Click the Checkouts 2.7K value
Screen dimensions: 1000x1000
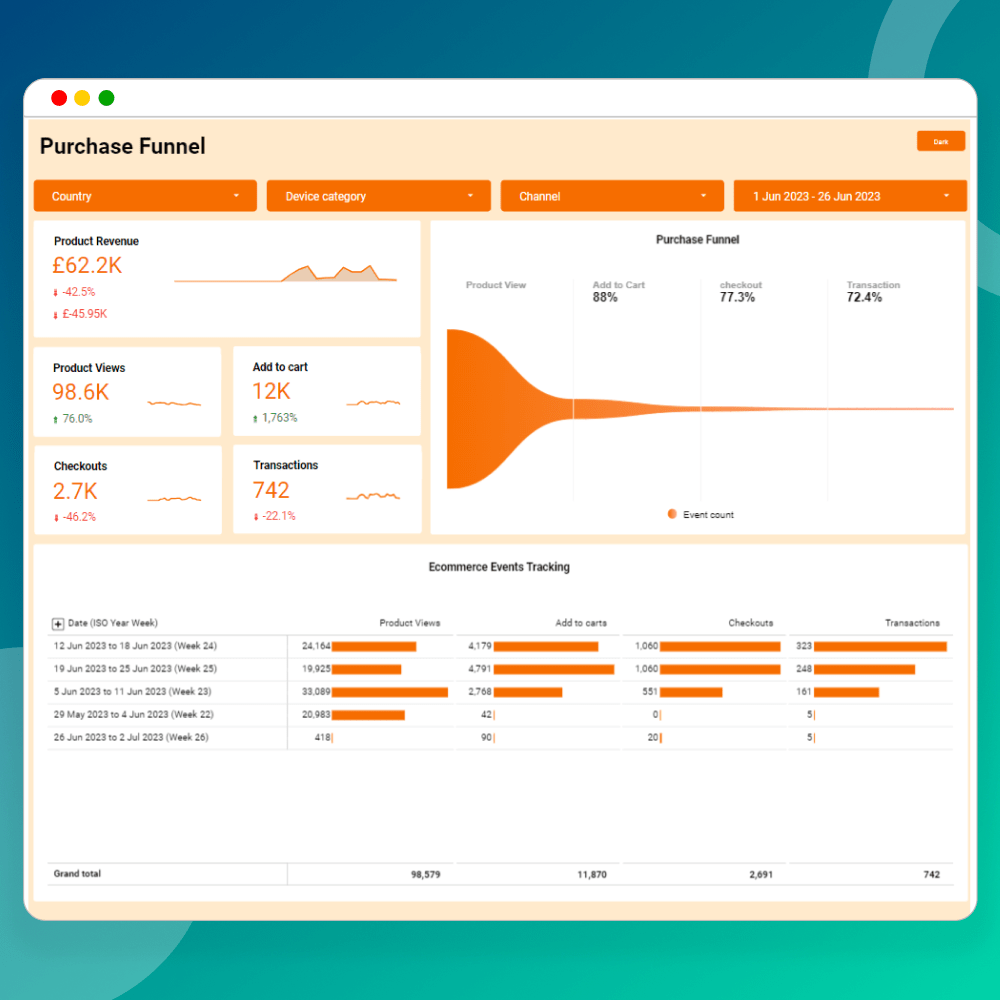pos(75,491)
